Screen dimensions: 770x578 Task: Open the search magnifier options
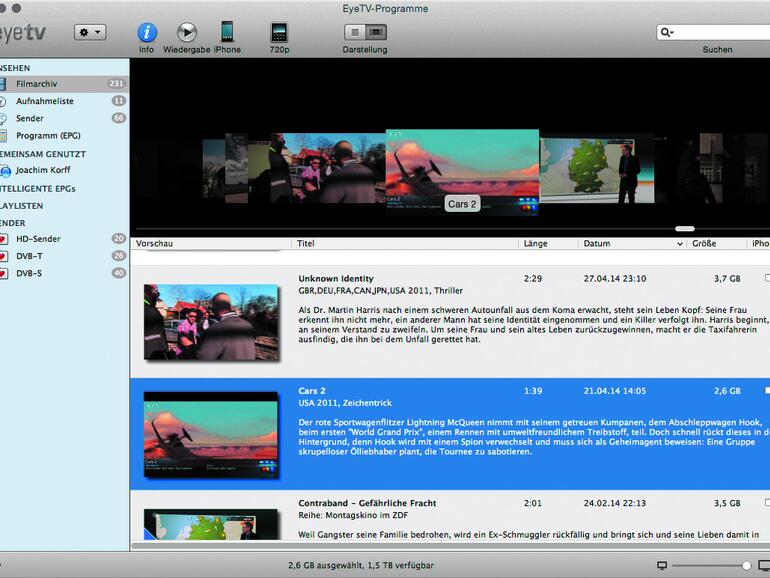[x=666, y=32]
